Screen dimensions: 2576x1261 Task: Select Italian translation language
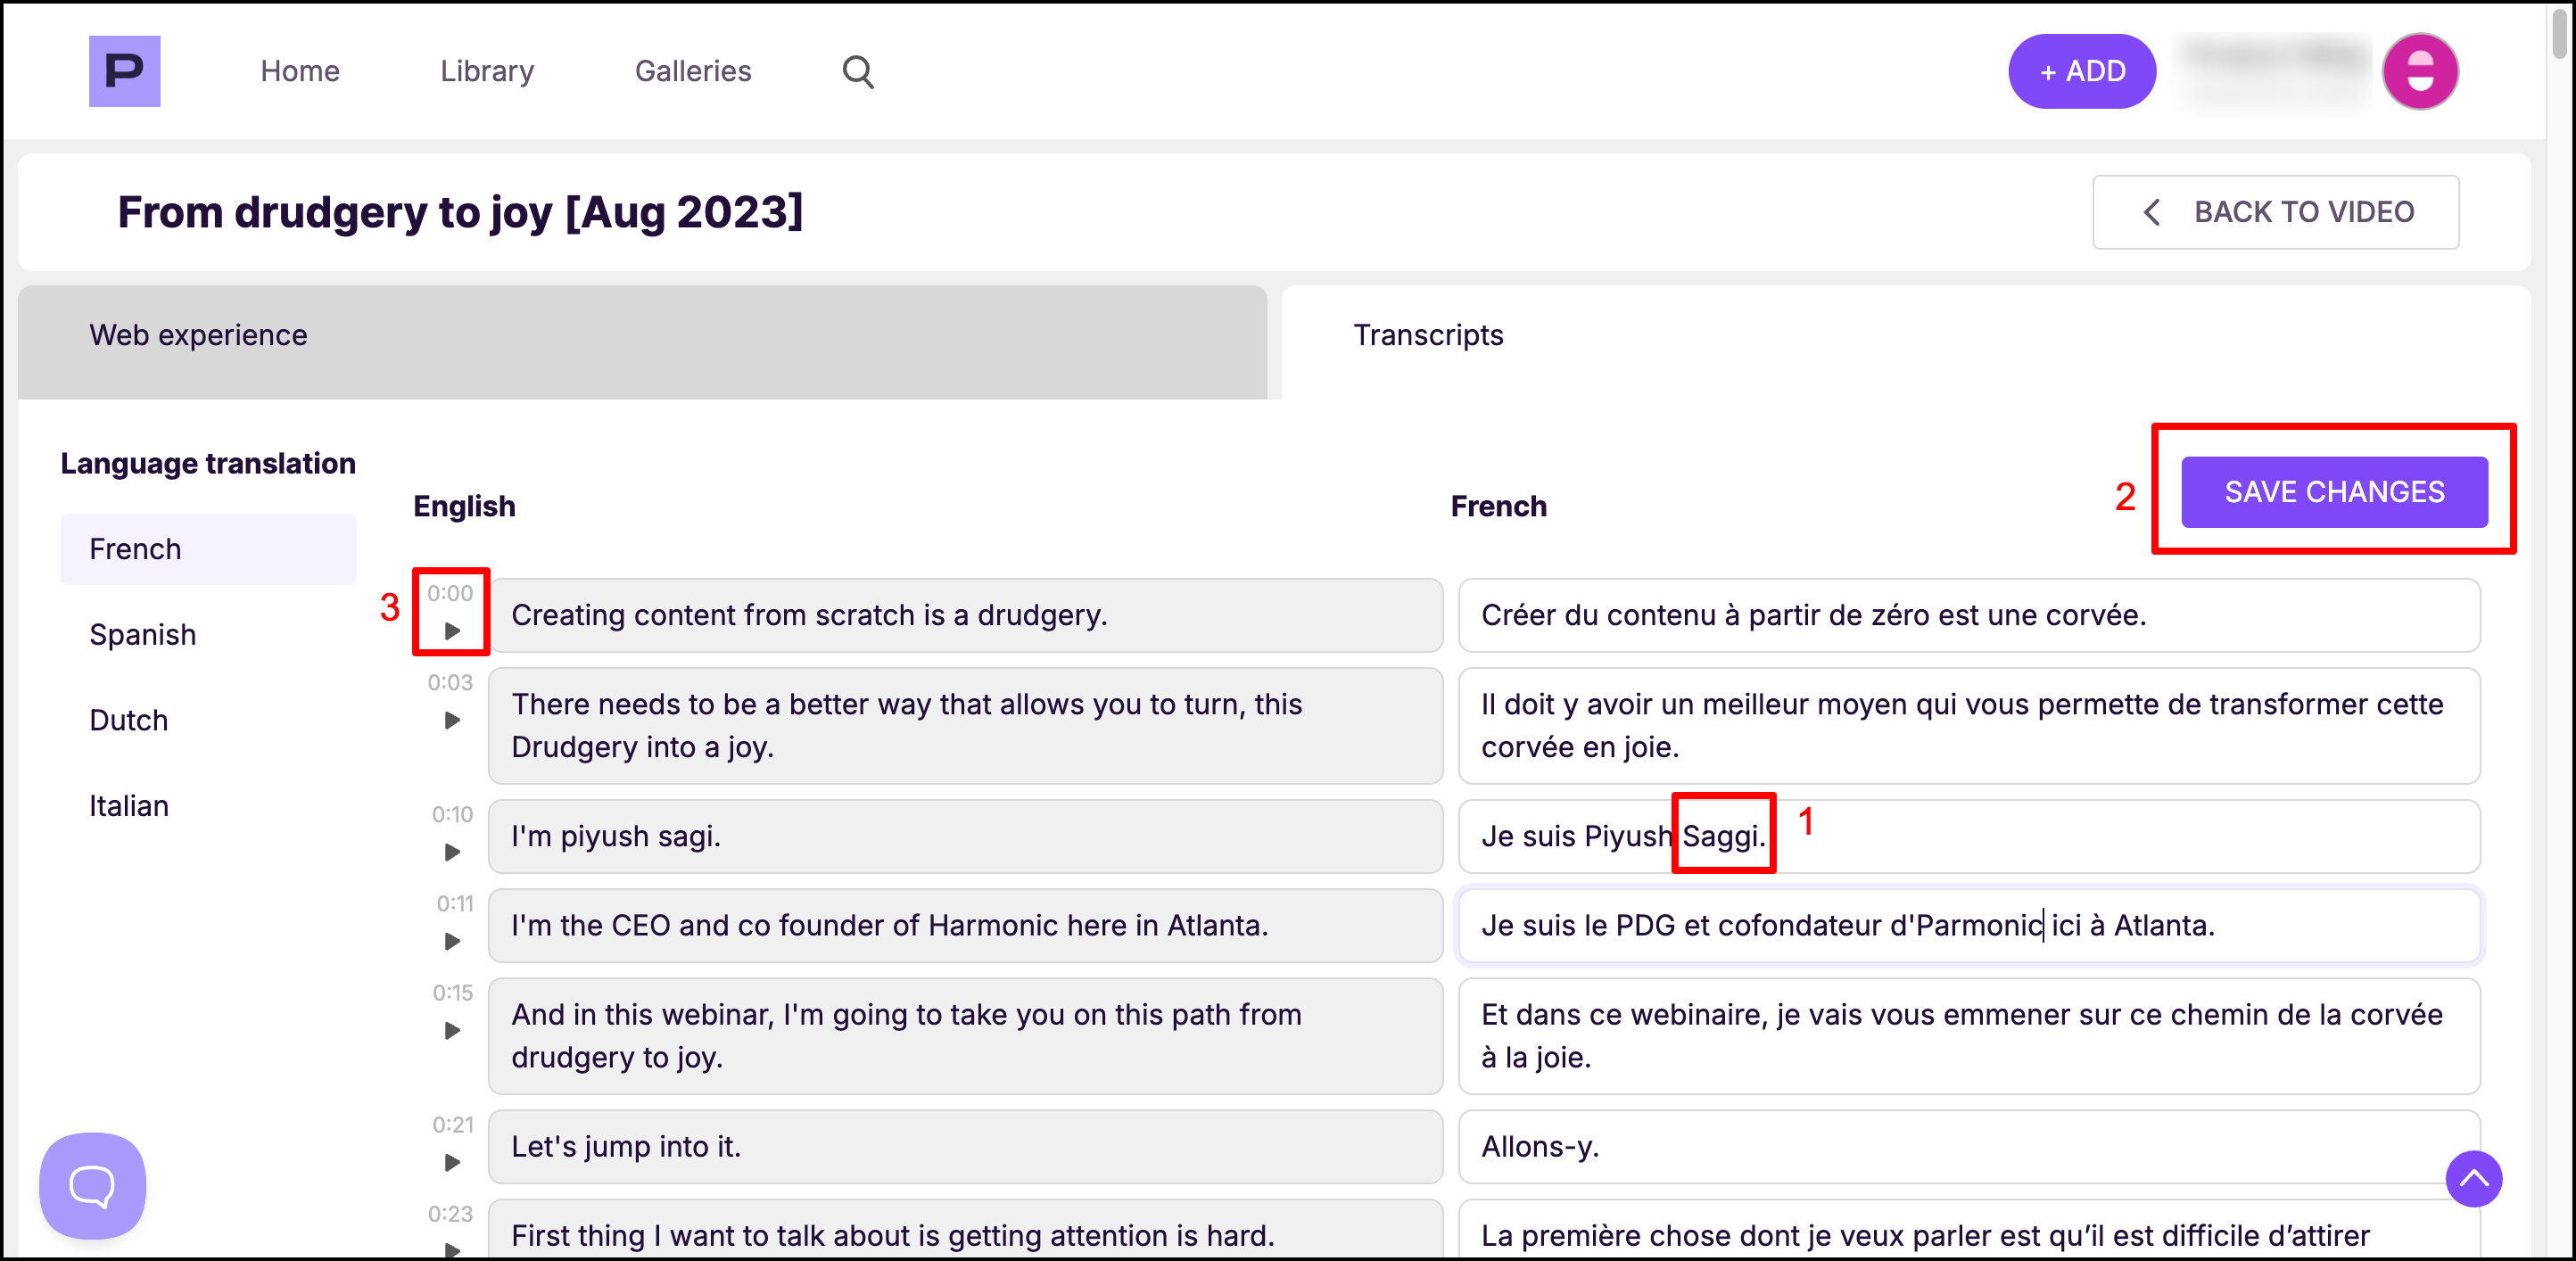click(x=129, y=806)
